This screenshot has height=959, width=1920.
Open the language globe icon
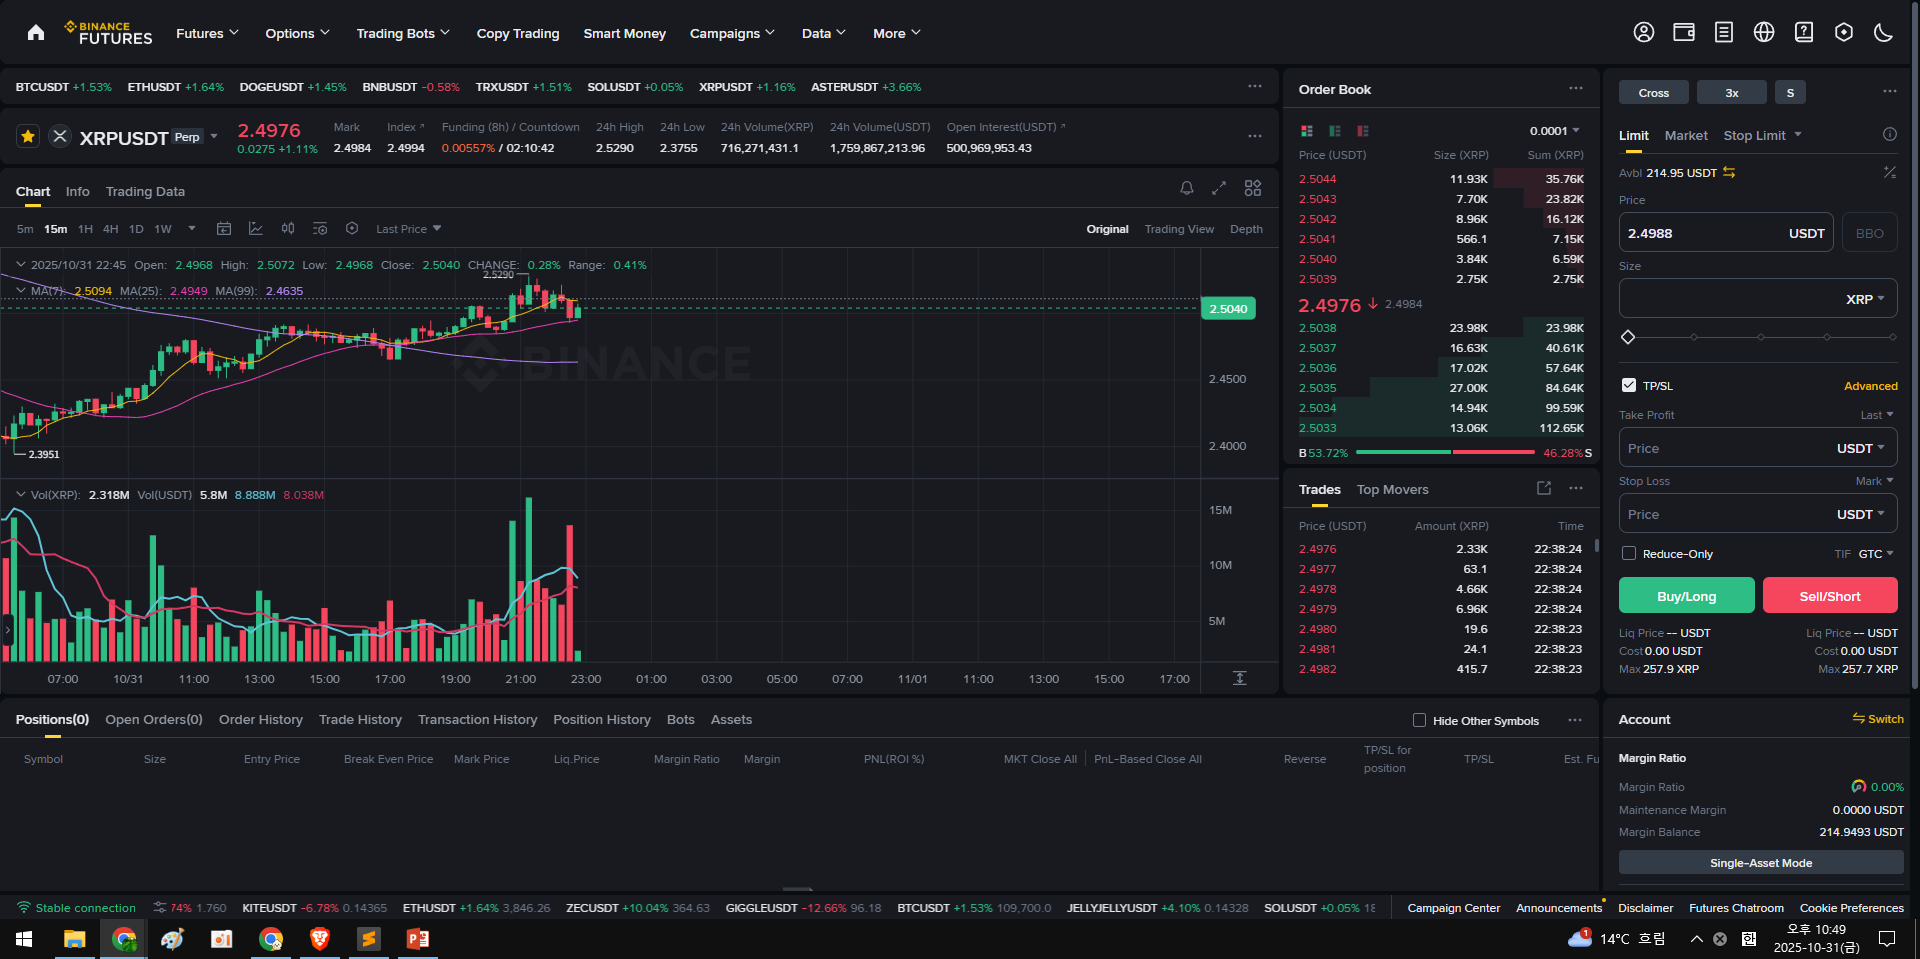click(x=1764, y=33)
